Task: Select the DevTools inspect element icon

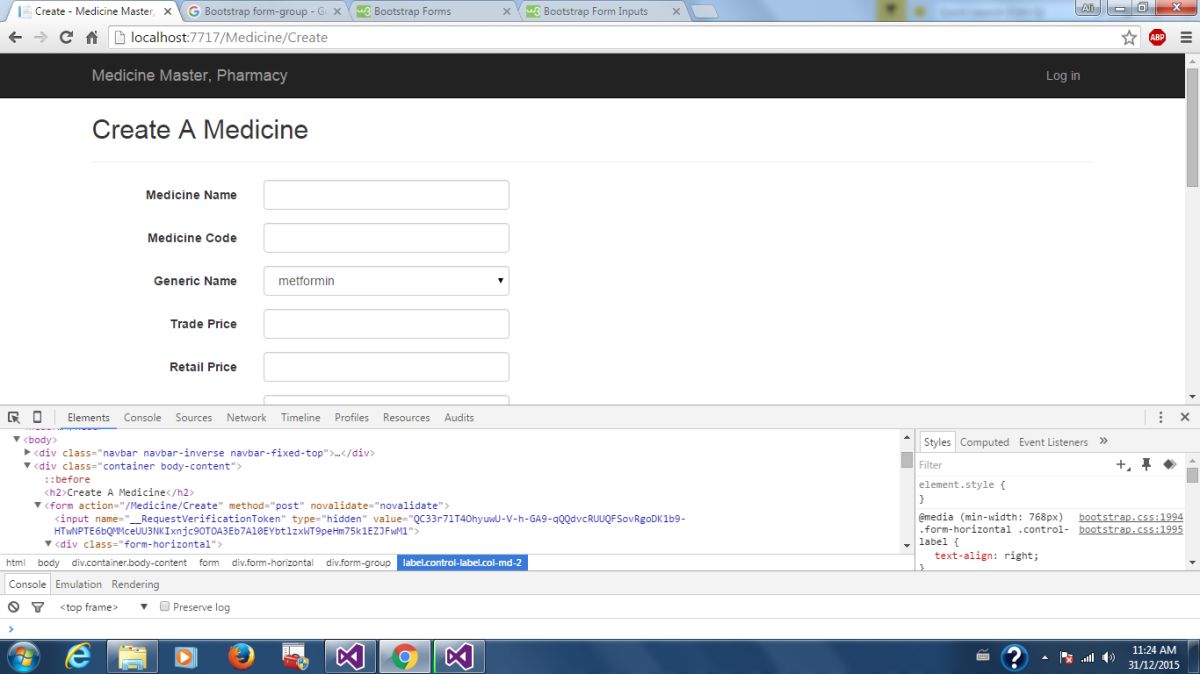Action: 14,417
